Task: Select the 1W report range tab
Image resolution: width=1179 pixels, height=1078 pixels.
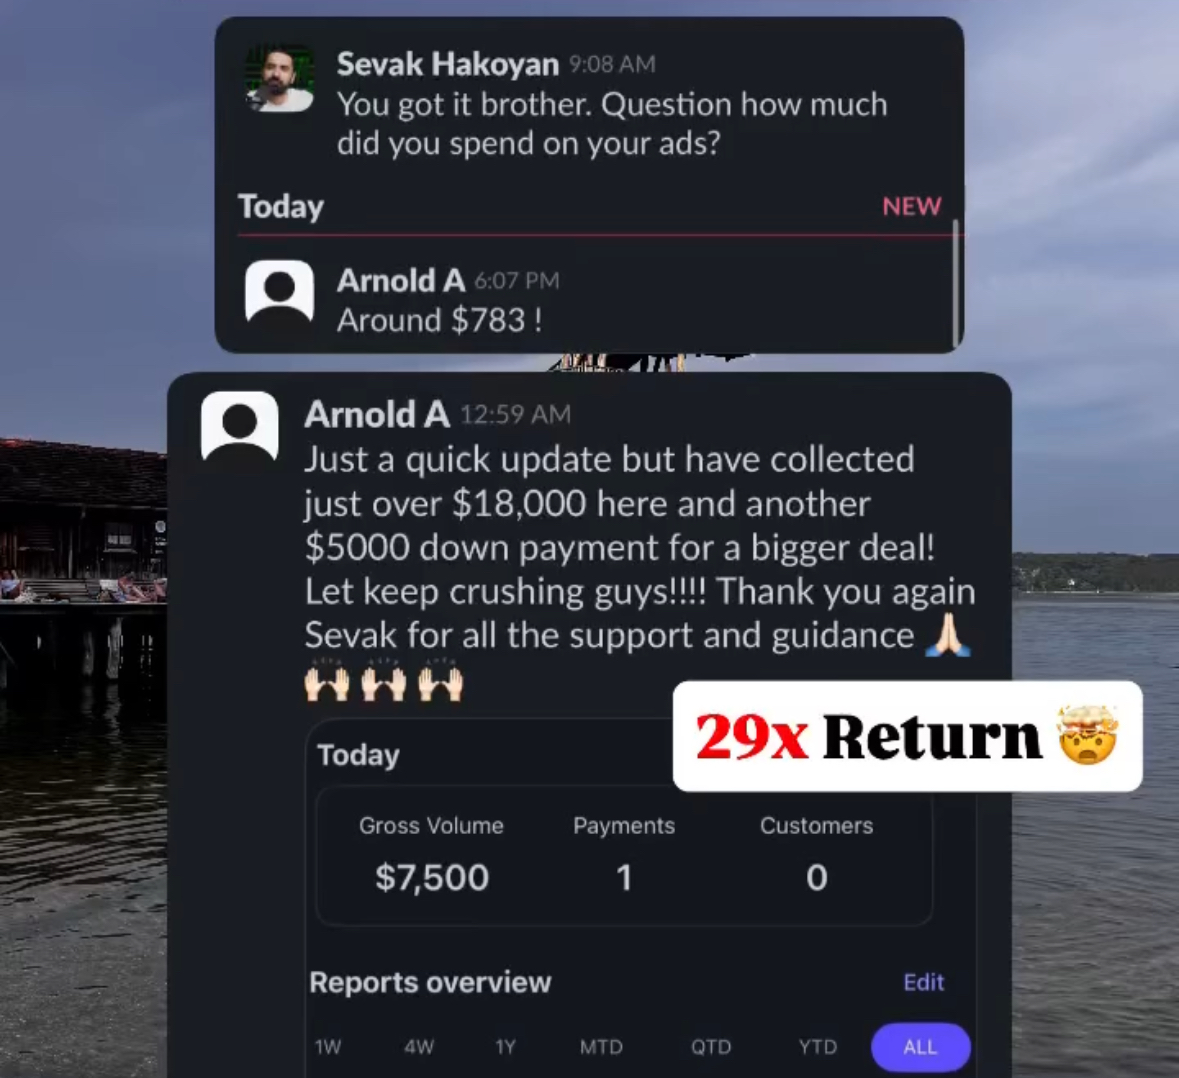Action: [328, 1046]
